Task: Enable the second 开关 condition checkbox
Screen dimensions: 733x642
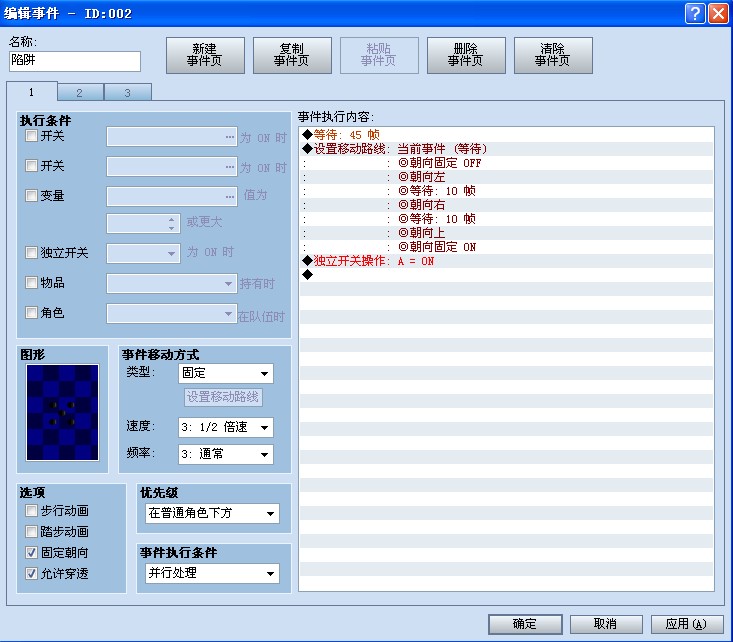Action: click(x=31, y=166)
